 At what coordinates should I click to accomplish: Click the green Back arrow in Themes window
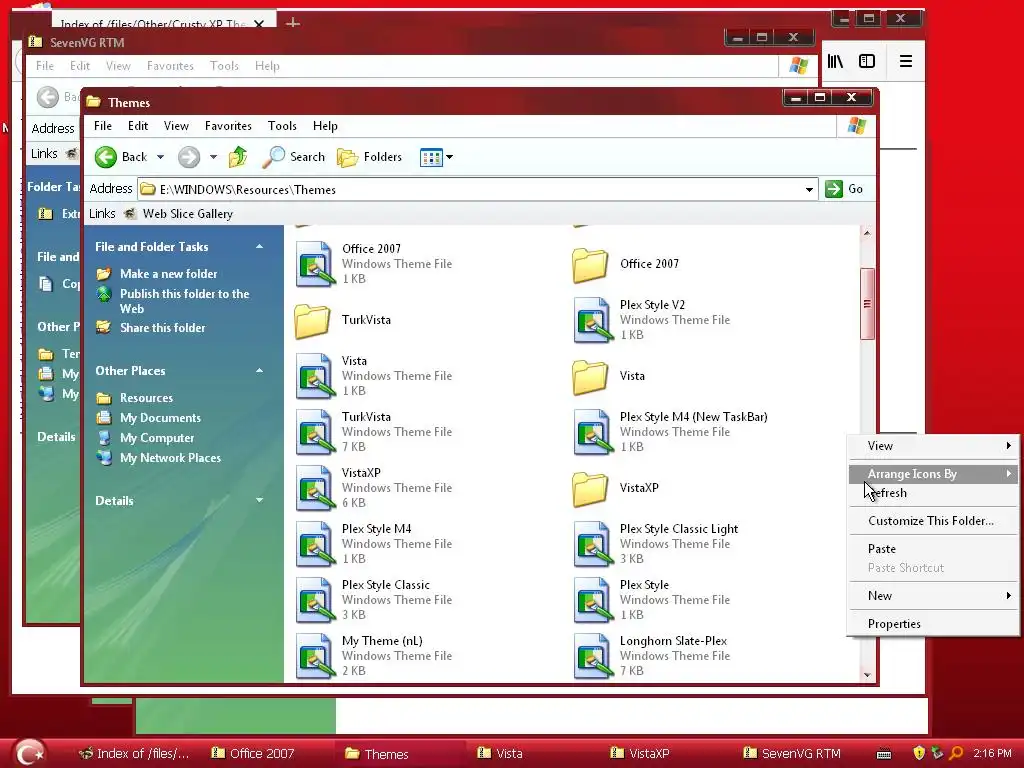[106, 157]
